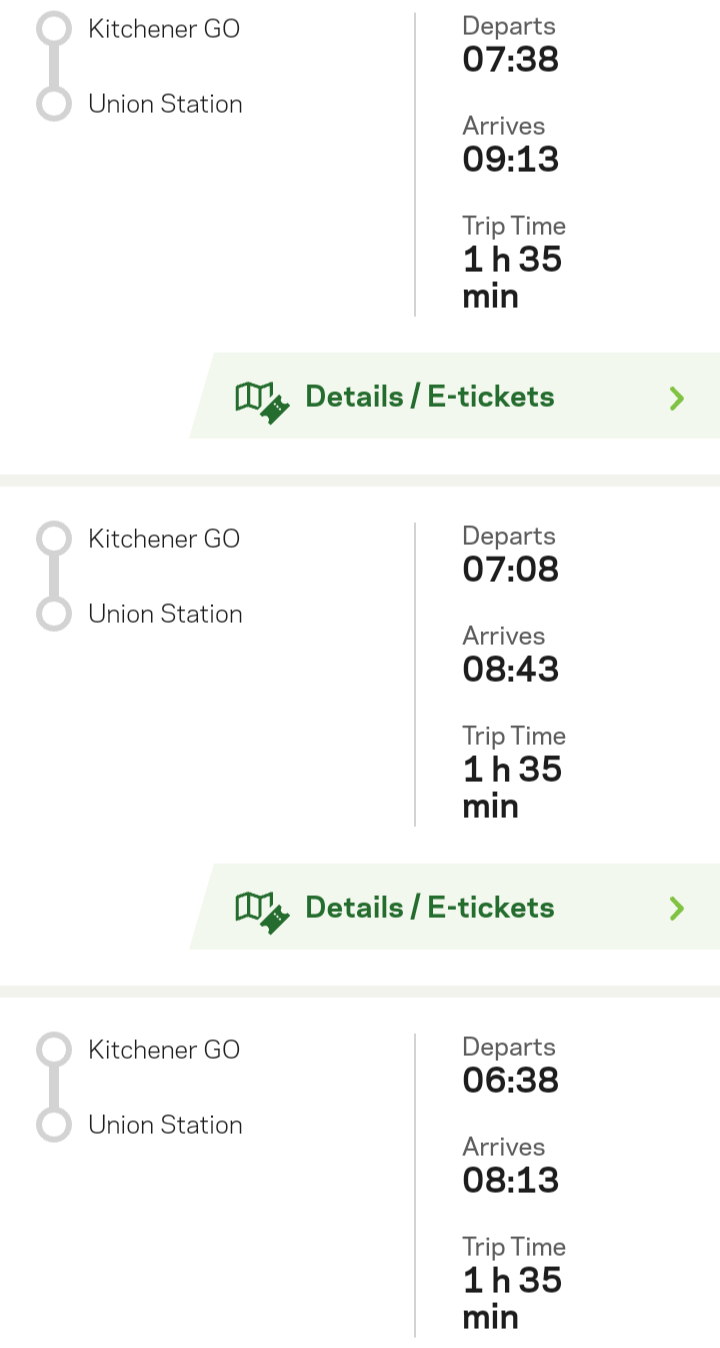
Task: Click Kitchener GO stop circle on 06:38 trip
Action: tap(54, 1050)
